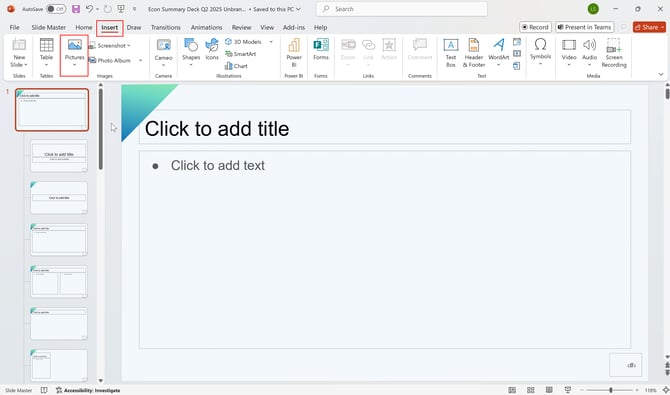Click Accessibility: Investigate in status bar
The width and height of the screenshot is (670, 395).
[88, 390]
